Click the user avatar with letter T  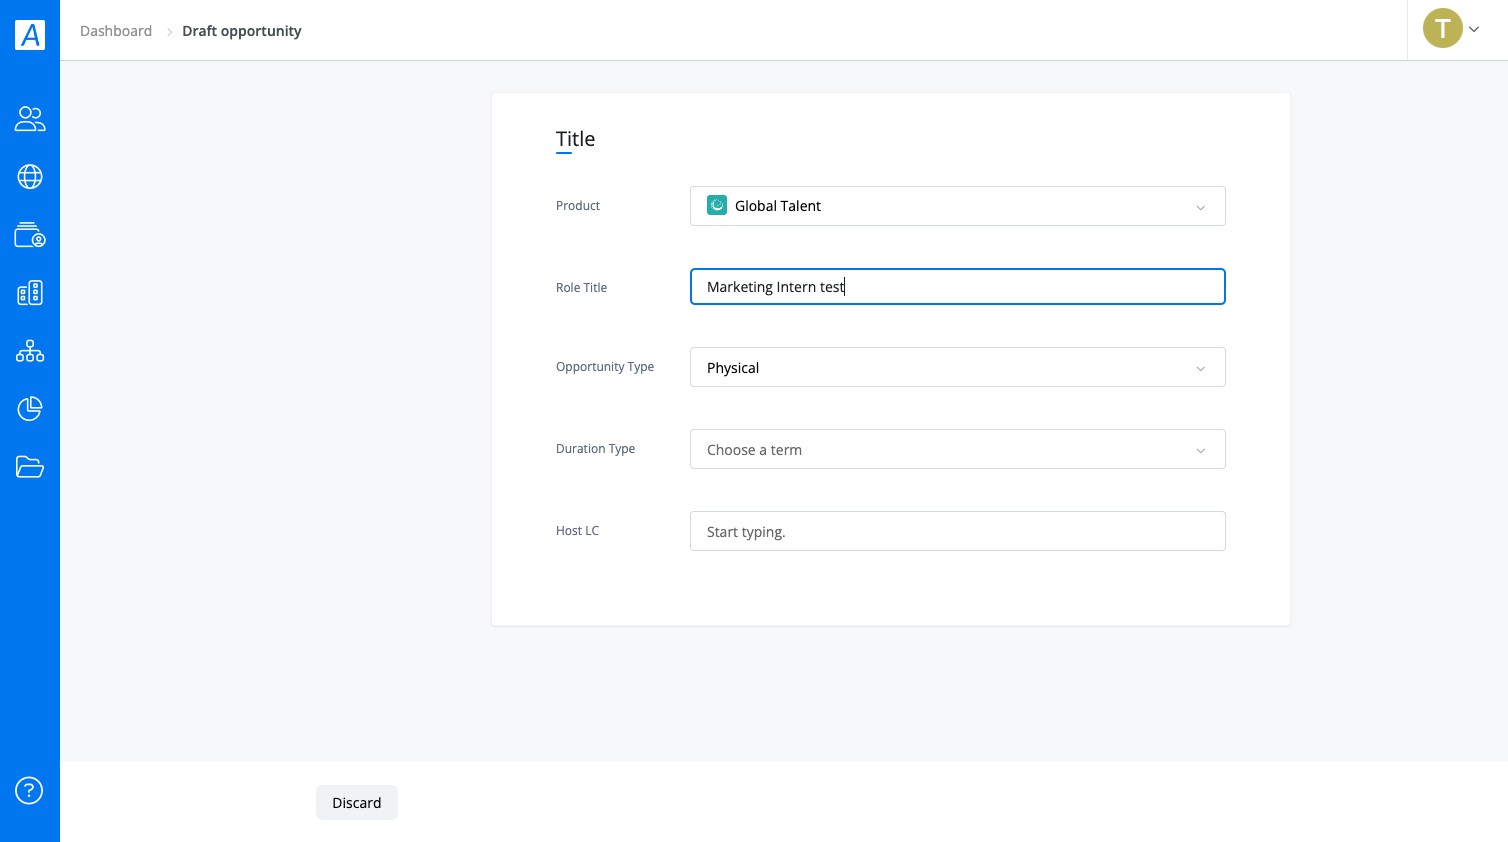(1442, 29)
